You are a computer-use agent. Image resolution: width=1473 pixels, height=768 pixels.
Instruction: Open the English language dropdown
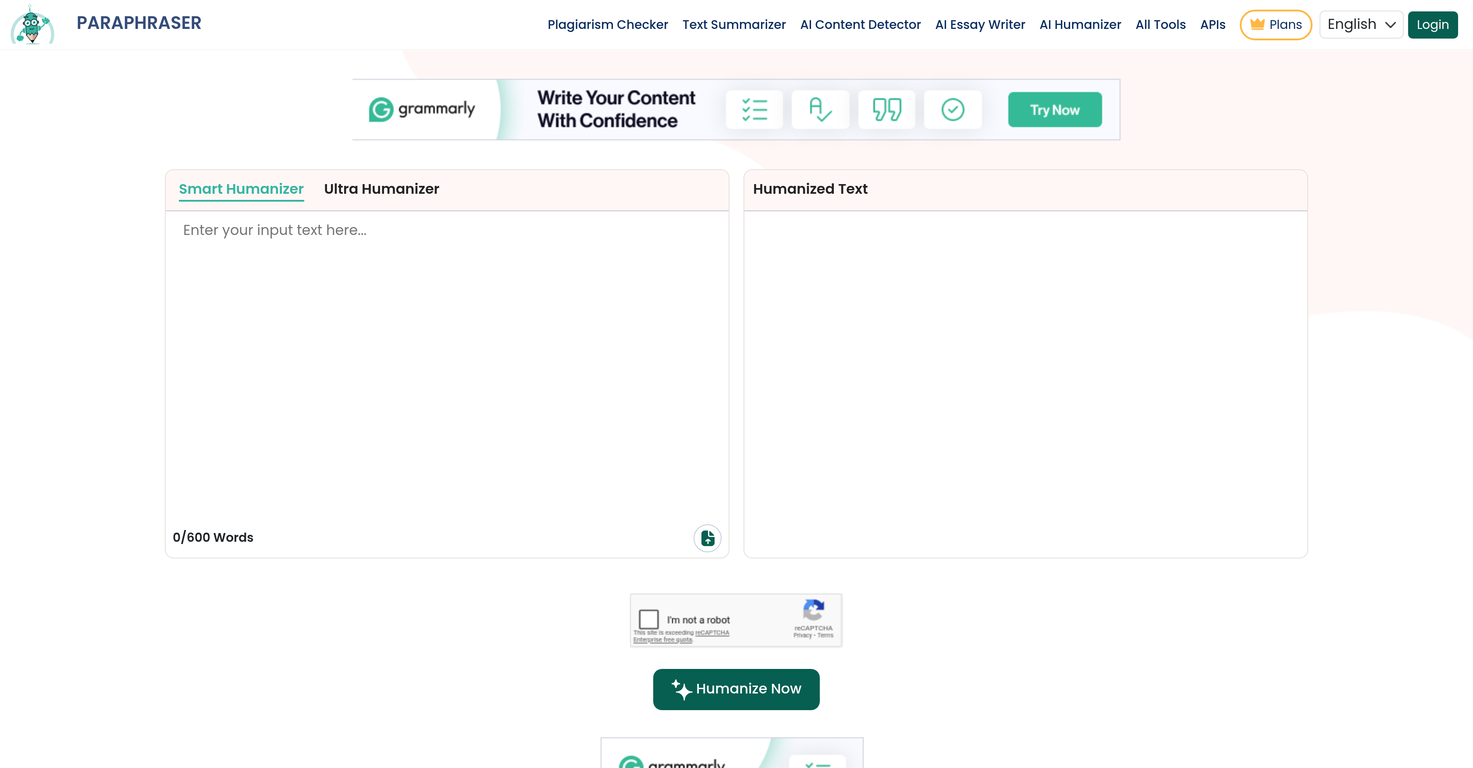pos(1361,25)
